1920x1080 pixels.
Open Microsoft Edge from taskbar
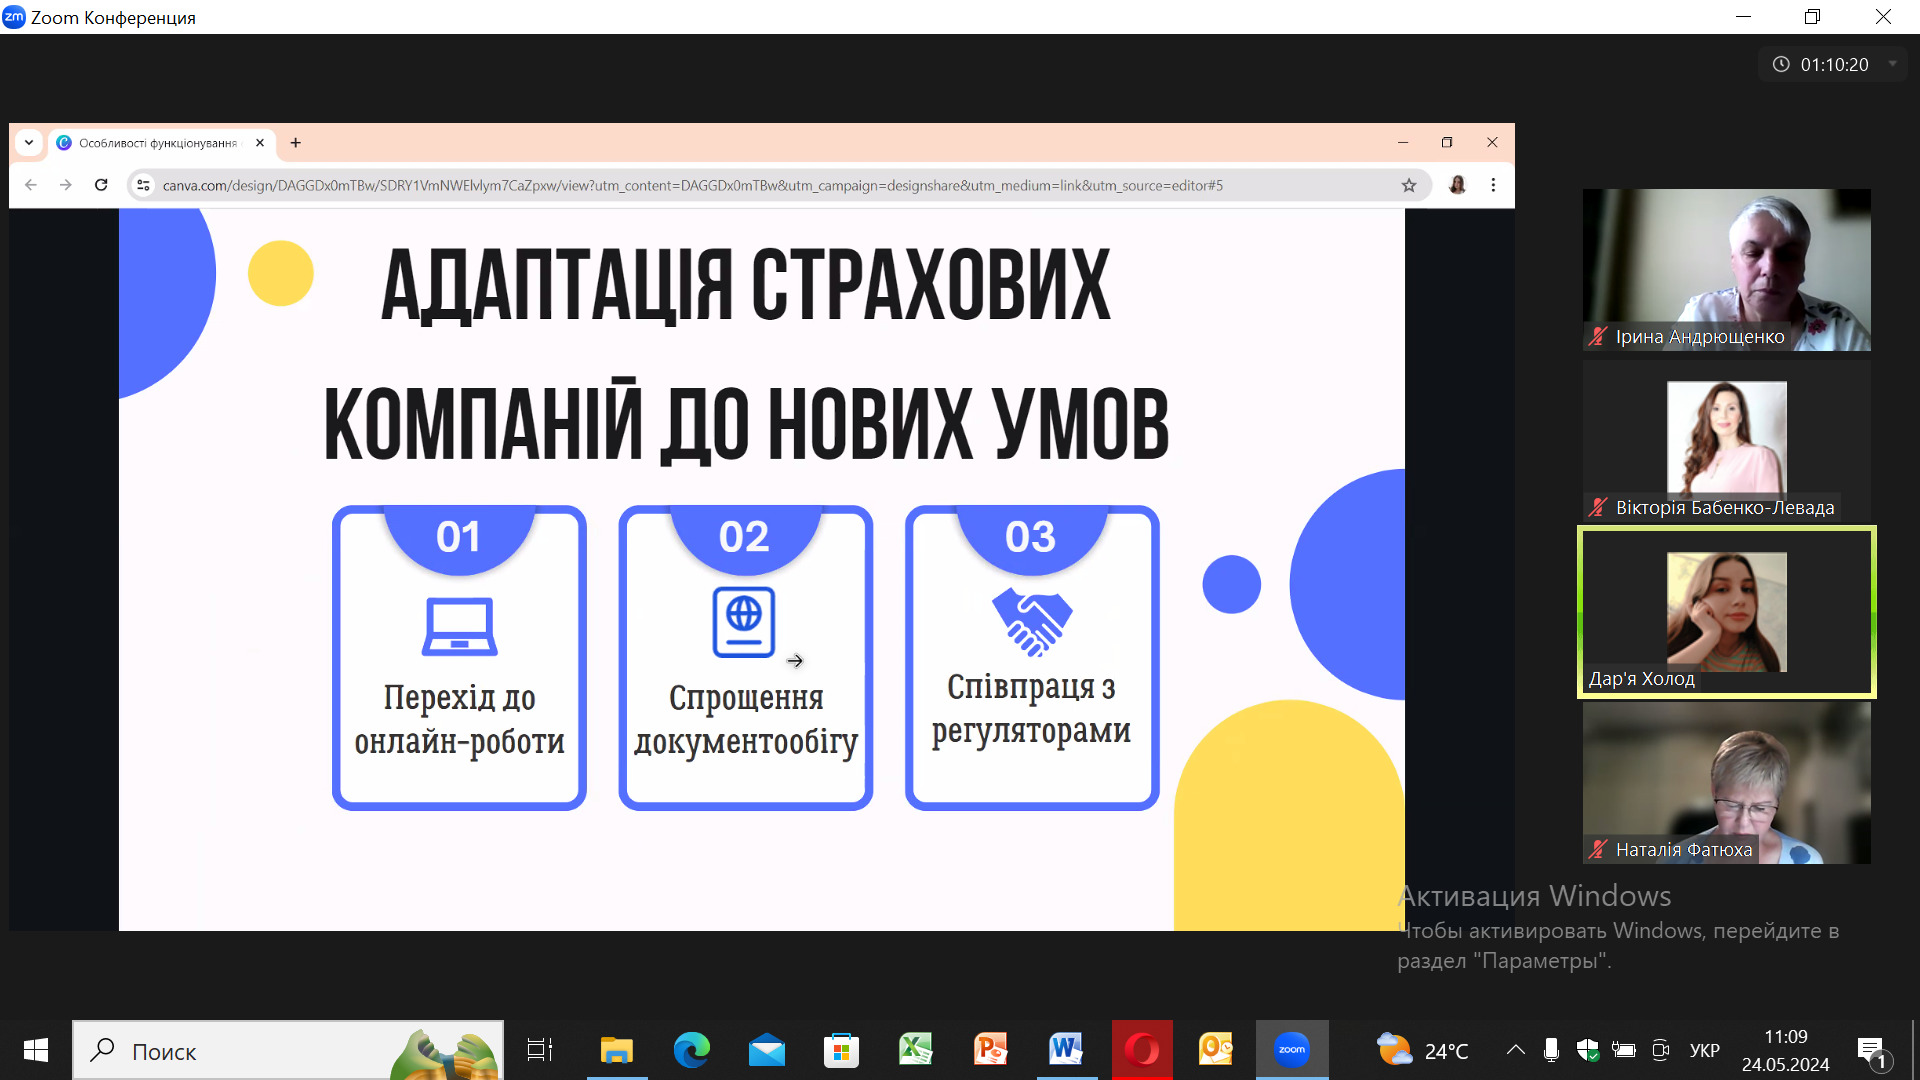point(691,1050)
